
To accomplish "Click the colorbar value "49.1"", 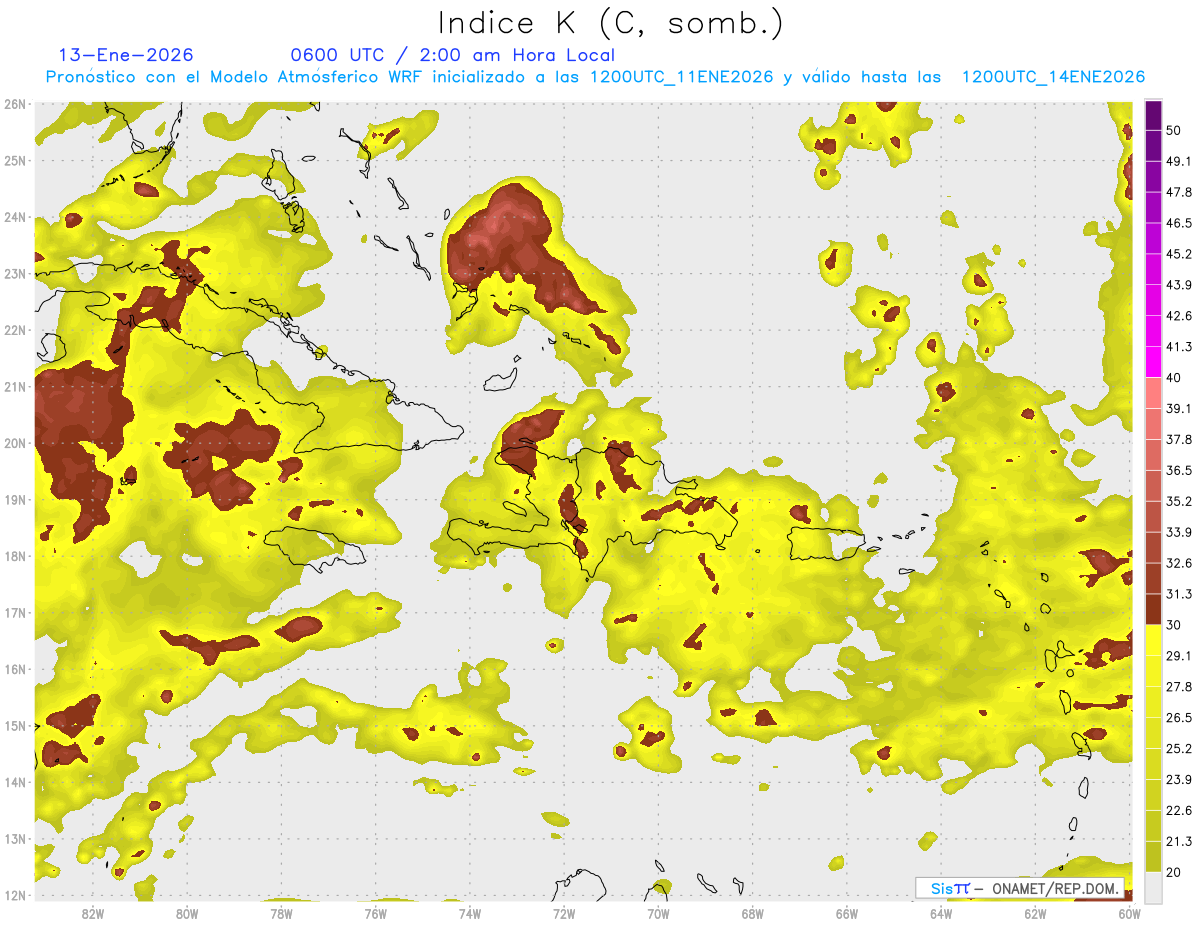I will click(x=1179, y=161).
